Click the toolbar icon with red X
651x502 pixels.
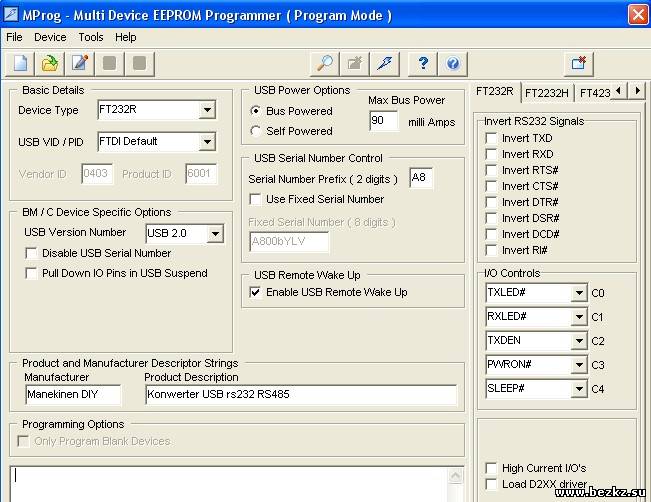[x=579, y=64]
